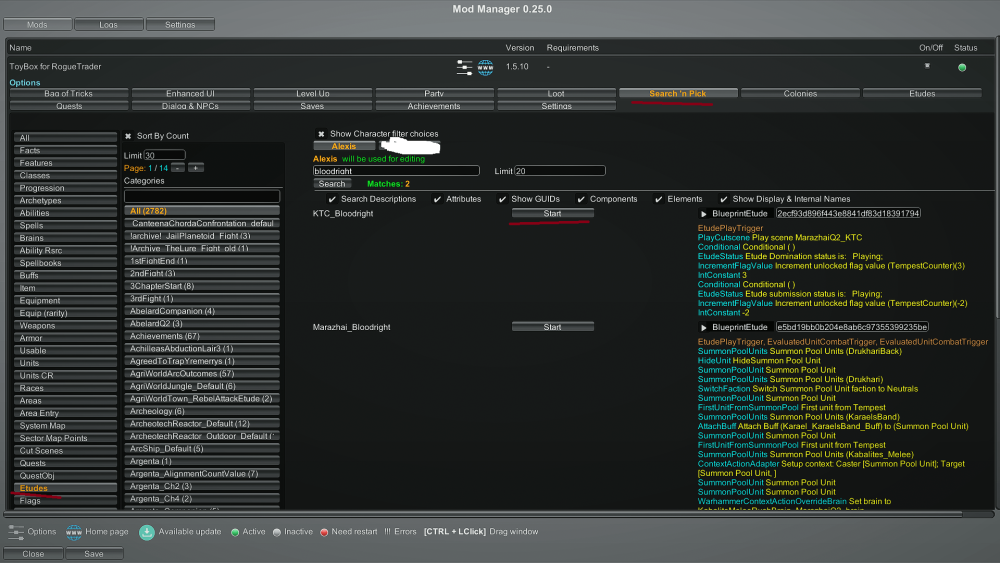The height and width of the screenshot is (563, 1000).
Task: Click ToyBox options sliders icon
Action: tap(464, 67)
